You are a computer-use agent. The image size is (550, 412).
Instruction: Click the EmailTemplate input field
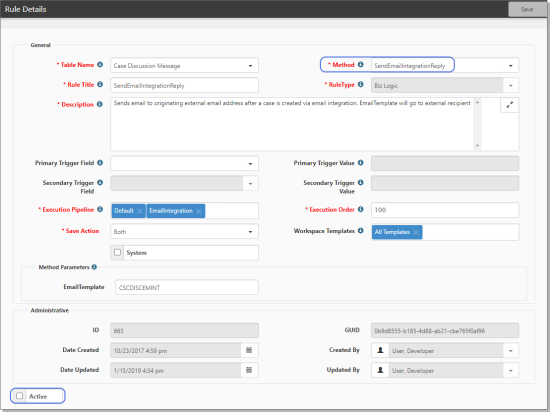[x=187, y=288]
